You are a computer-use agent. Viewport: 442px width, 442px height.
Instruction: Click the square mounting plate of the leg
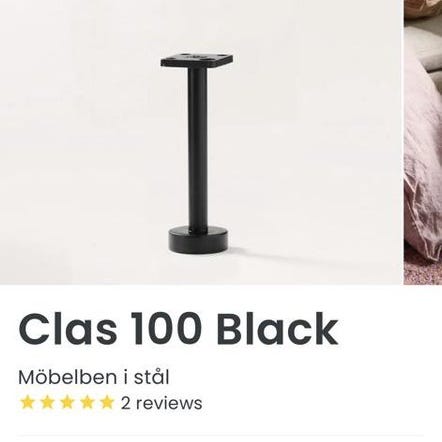pyautogui.click(x=197, y=61)
